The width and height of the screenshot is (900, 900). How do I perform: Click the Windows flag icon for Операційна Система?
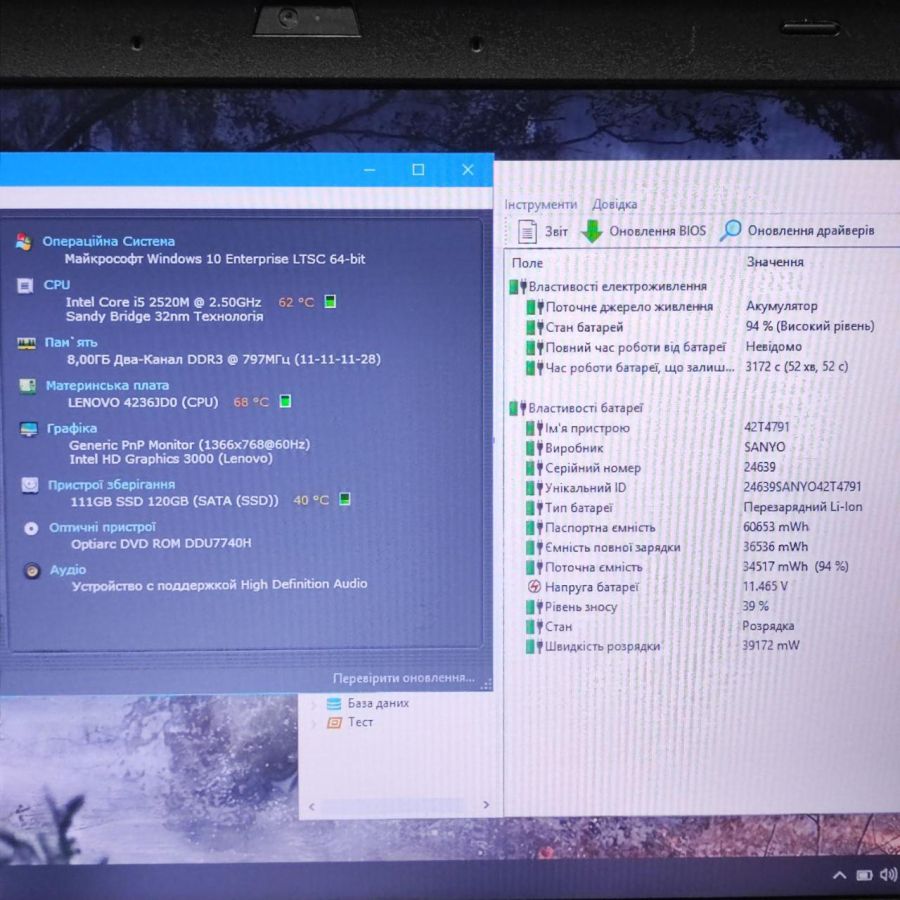click(24, 242)
